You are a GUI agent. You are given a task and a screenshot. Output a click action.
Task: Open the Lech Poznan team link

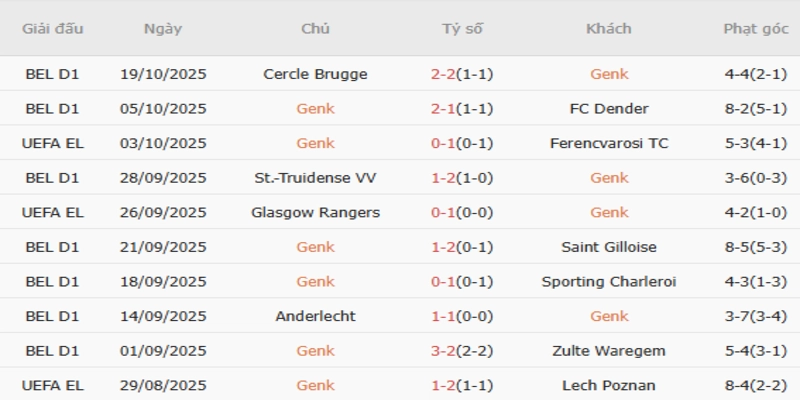[x=609, y=385]
